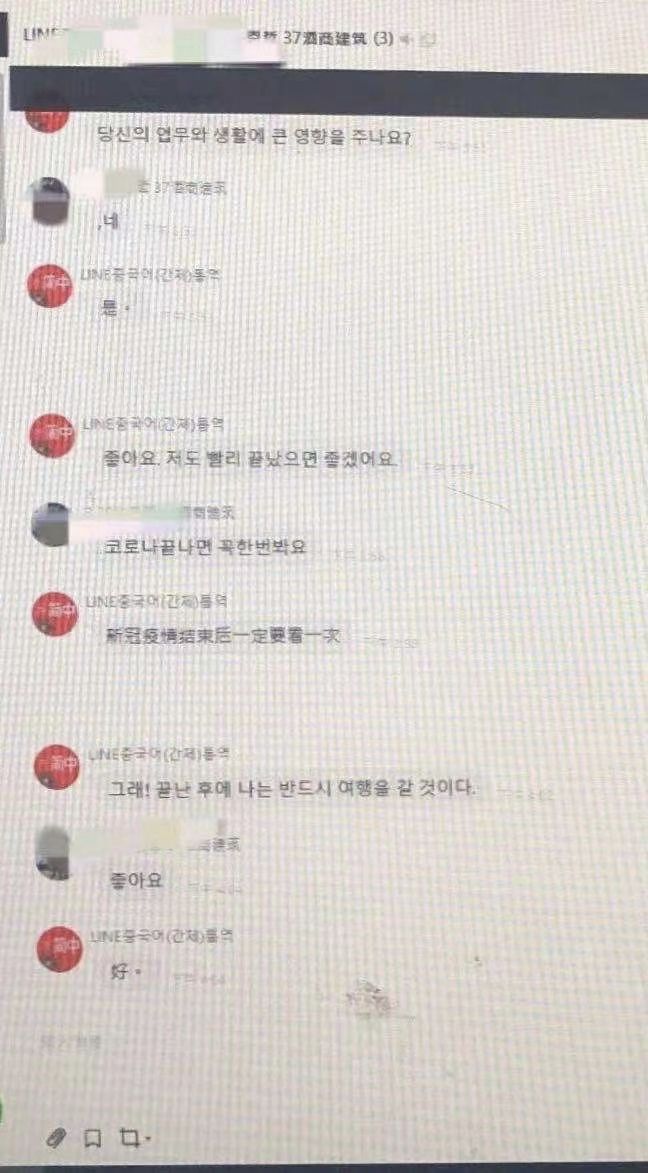This screenshot has height=1173, width=648.
Task: Click the user avatar beside "코로나끝나면 꼭한번봐요"
Action: tap(52, 524)
